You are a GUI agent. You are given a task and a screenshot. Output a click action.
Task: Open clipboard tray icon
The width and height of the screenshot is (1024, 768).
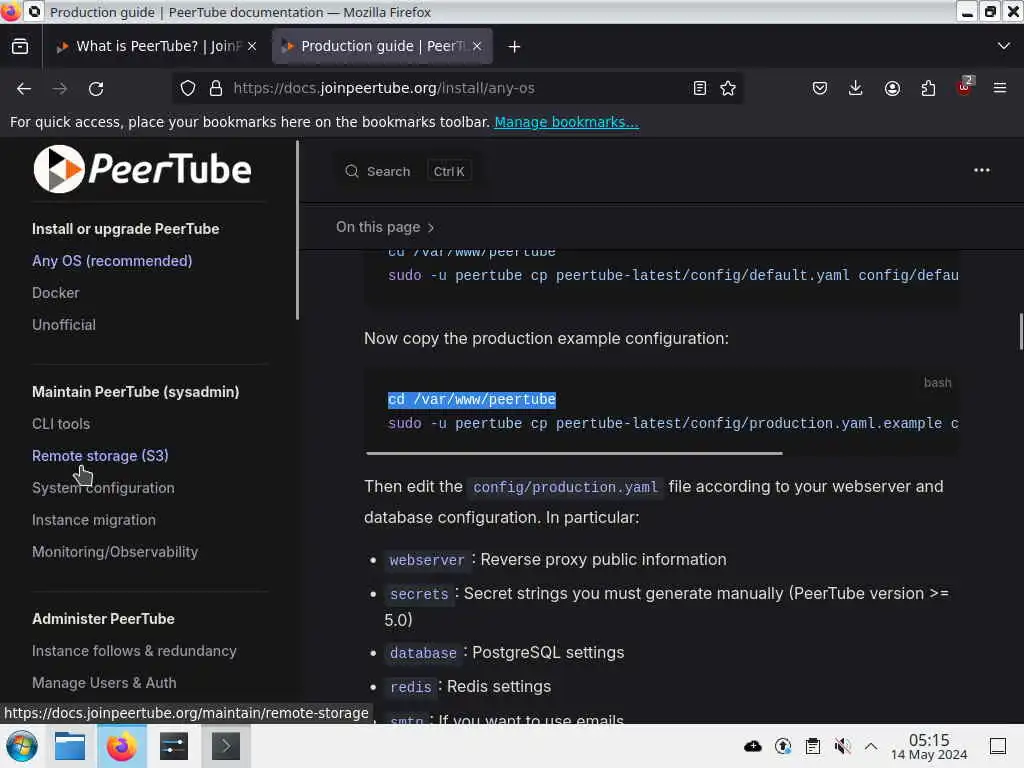pos(813,746)
